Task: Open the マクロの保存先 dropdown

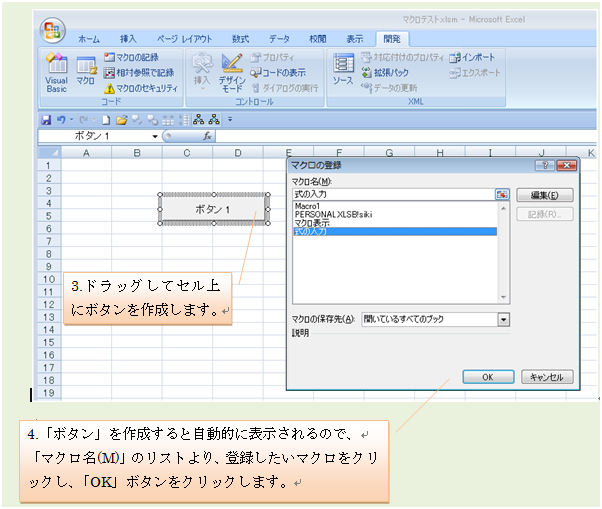Action: pos(503,319)
